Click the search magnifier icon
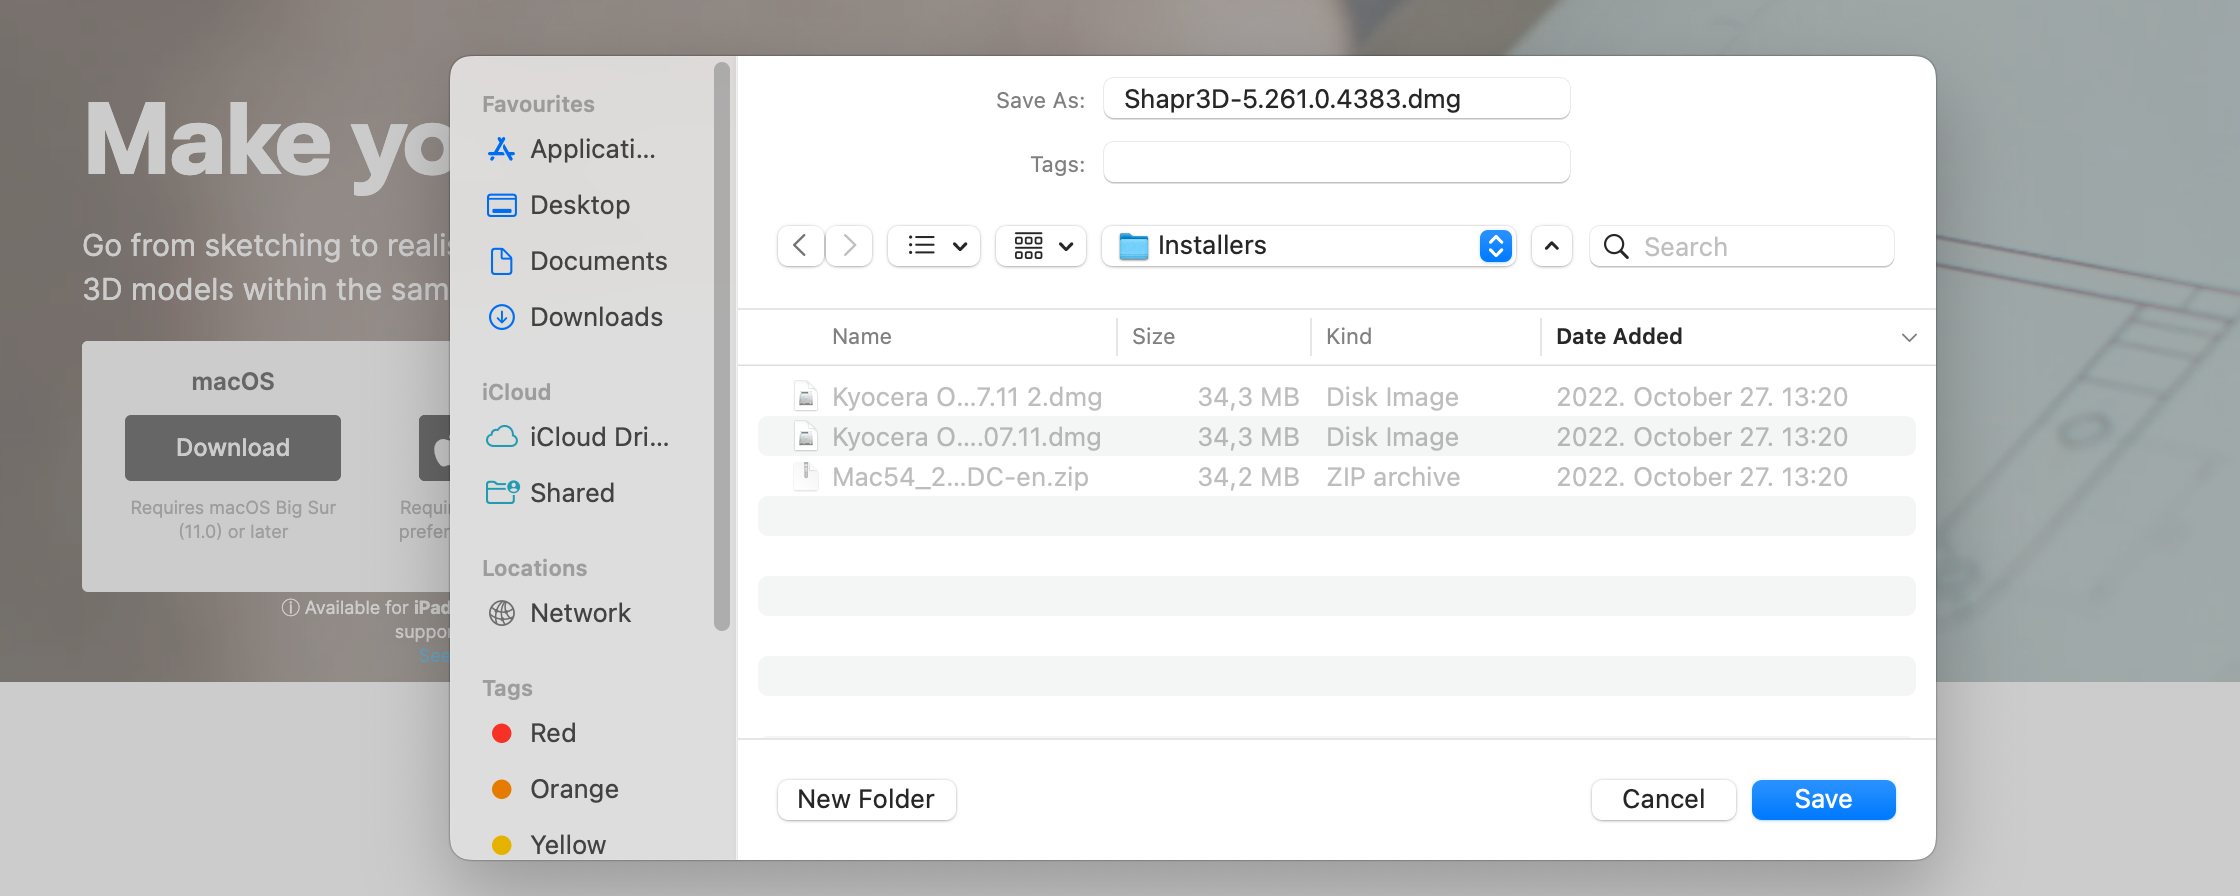Image resolution: width=2240 pixels, height=896 pixels. pyautogui.click(x=1616, y=246)
